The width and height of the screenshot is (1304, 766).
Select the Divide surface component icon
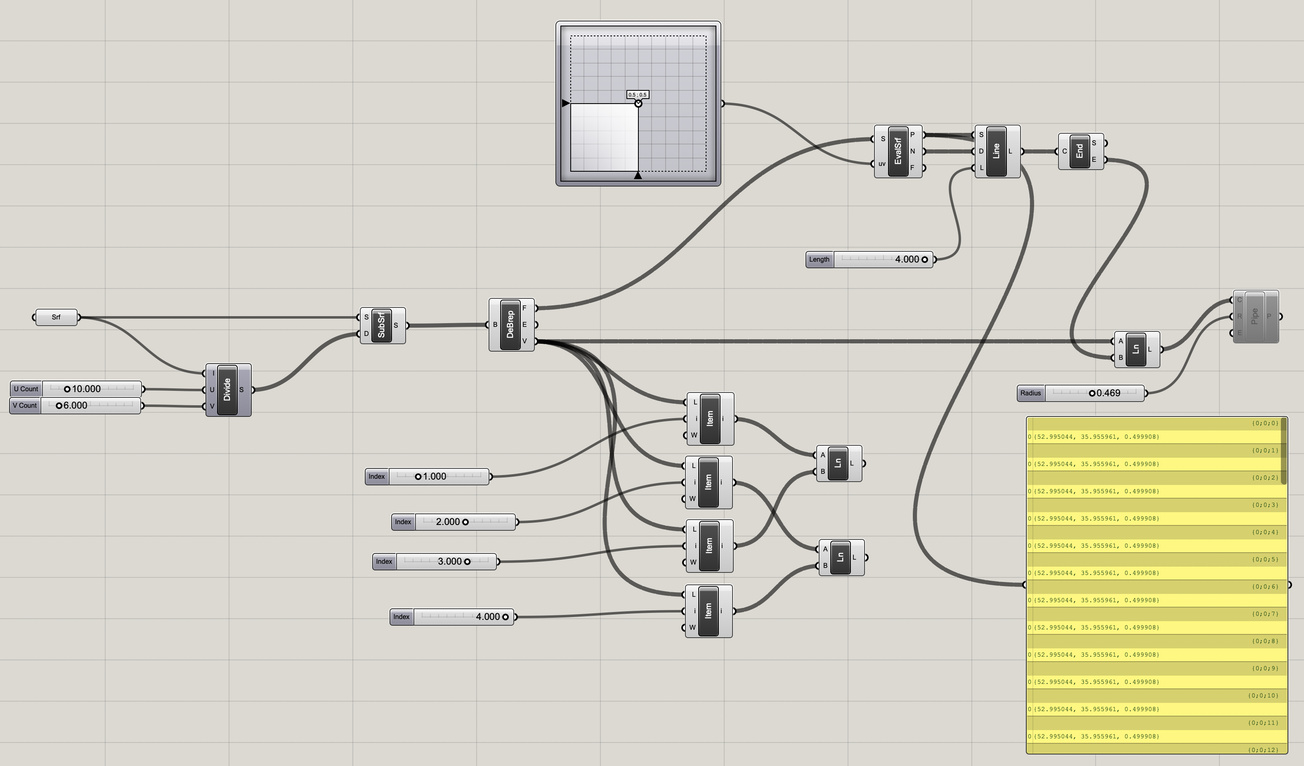point(227,390)
